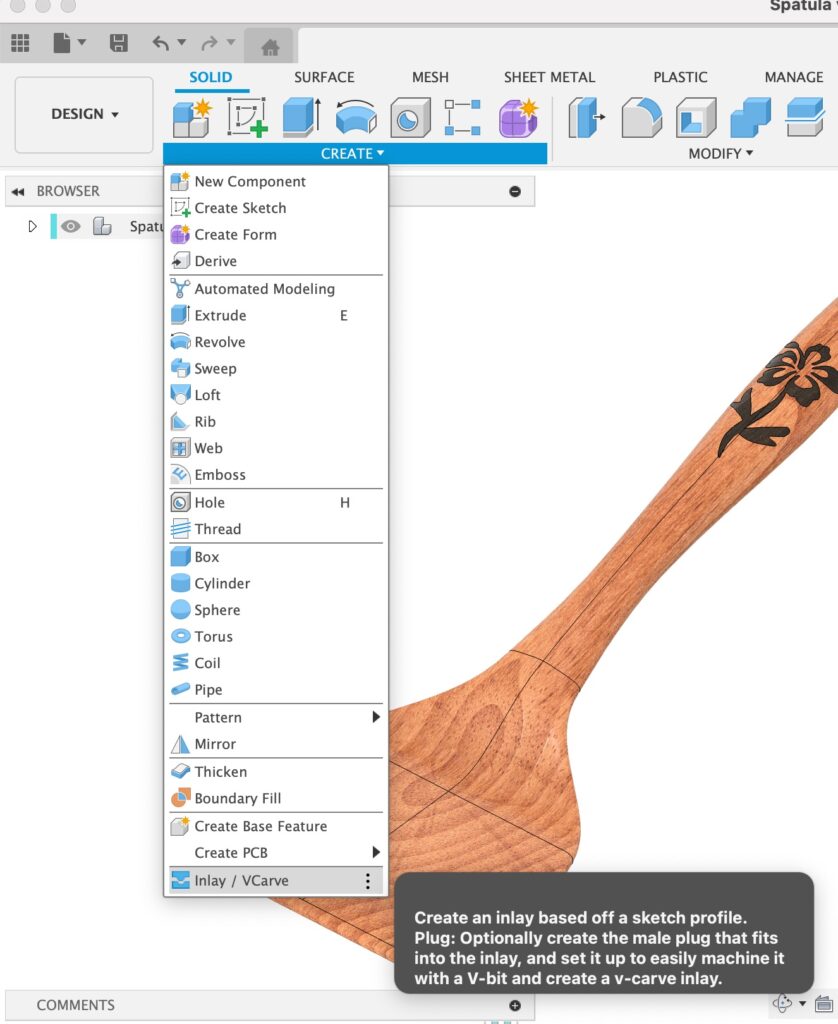The width and height of the screenshot is (838, 1024).
Task: Expand the Spatula component tree node
Action: coord(32,227)
